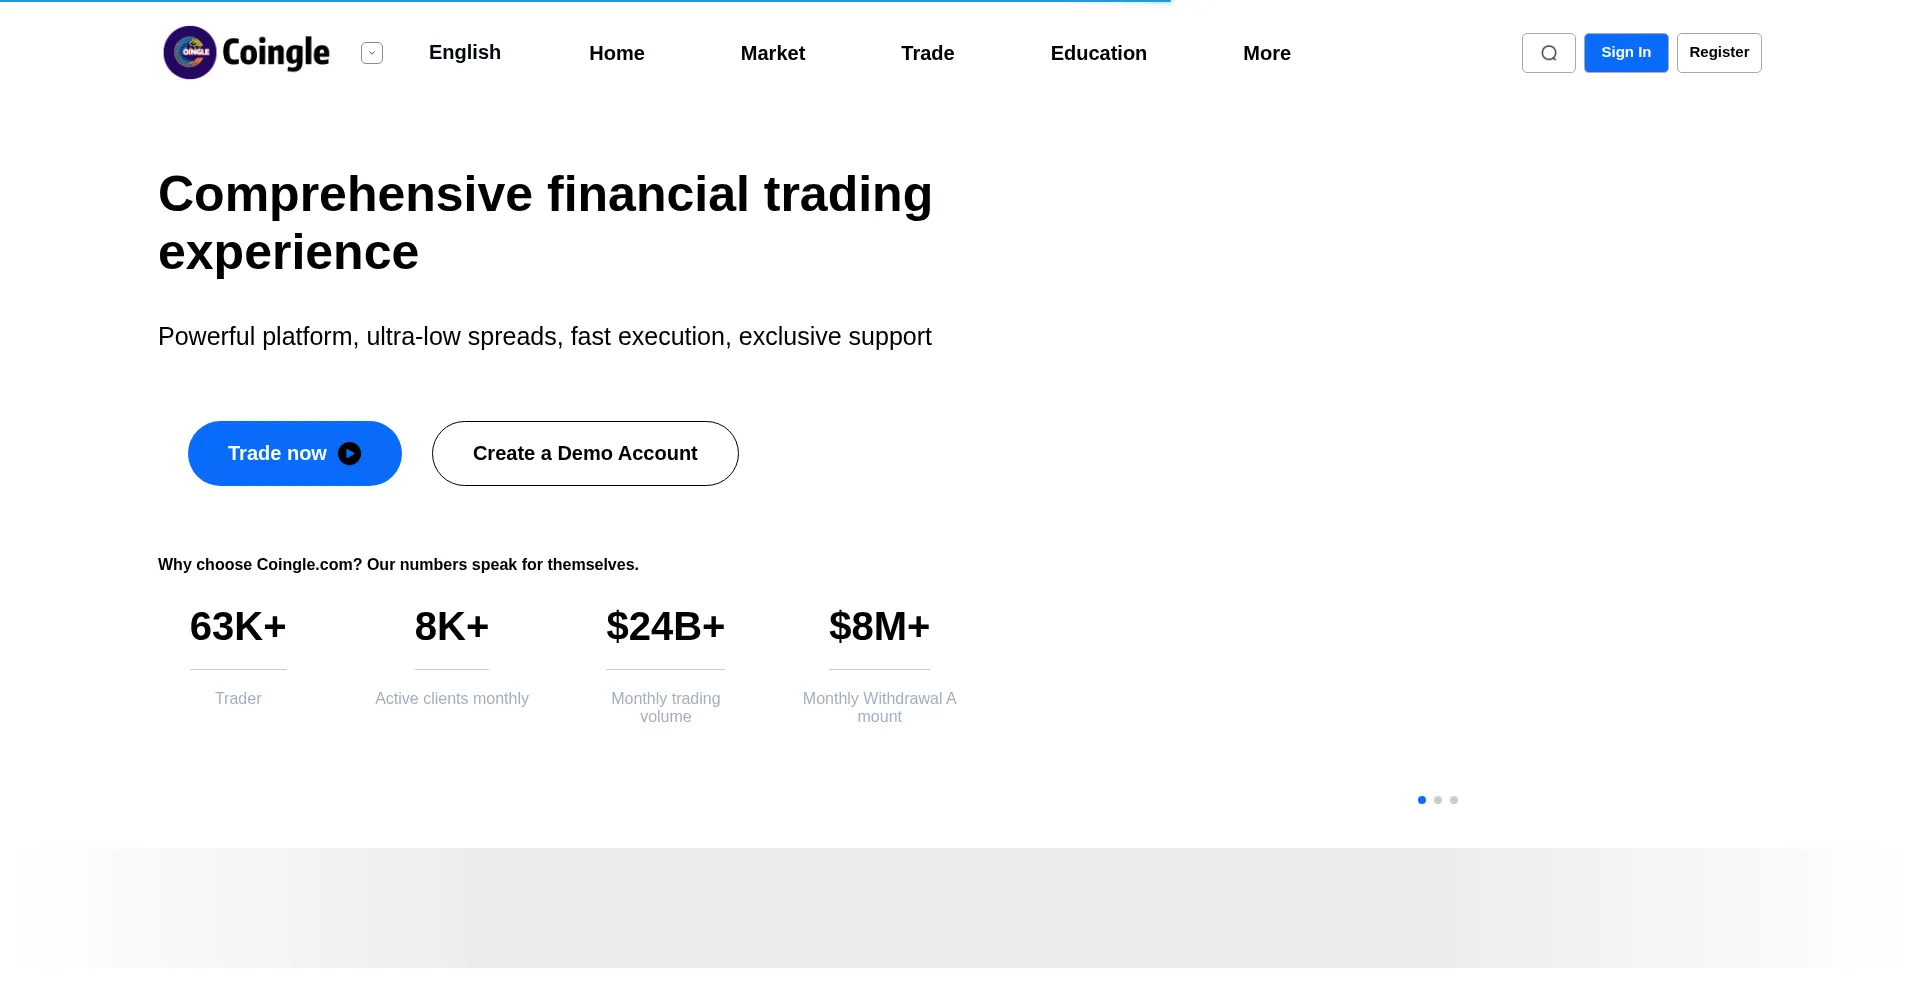
Task: Open the Education menu item
Action: [x=1098, y=53]
